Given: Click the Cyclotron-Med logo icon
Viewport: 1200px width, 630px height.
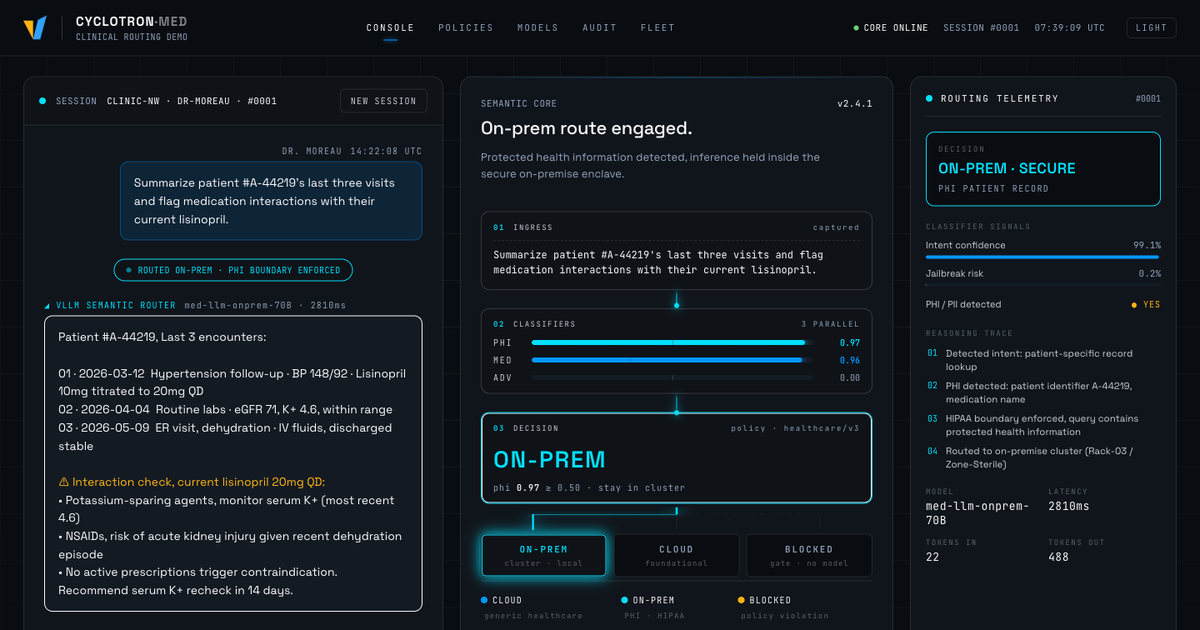Looking at the screenshot, I should [x=35, y=28].
